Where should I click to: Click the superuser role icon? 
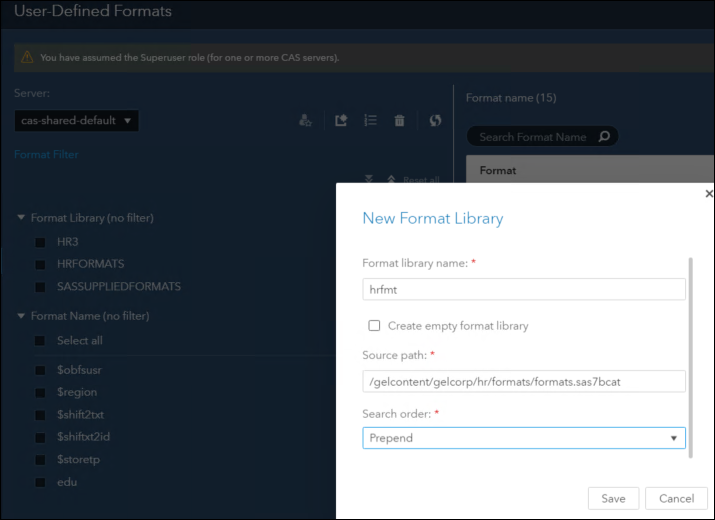click(x=306, y=121)
